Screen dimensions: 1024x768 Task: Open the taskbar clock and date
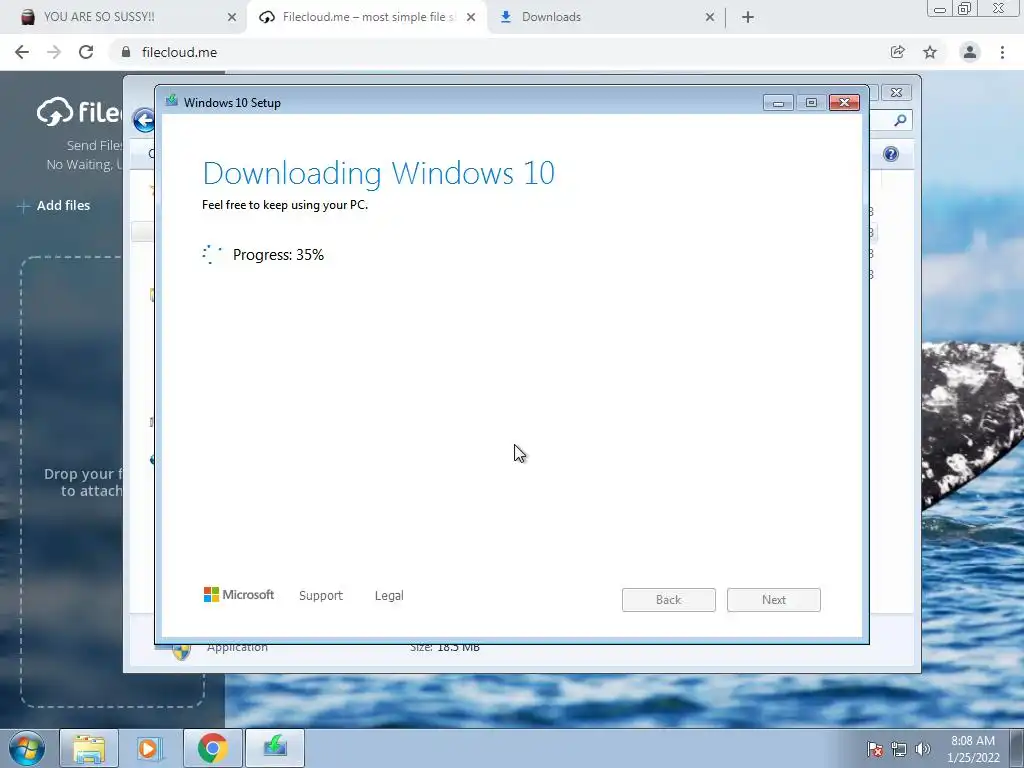point(973,749)
